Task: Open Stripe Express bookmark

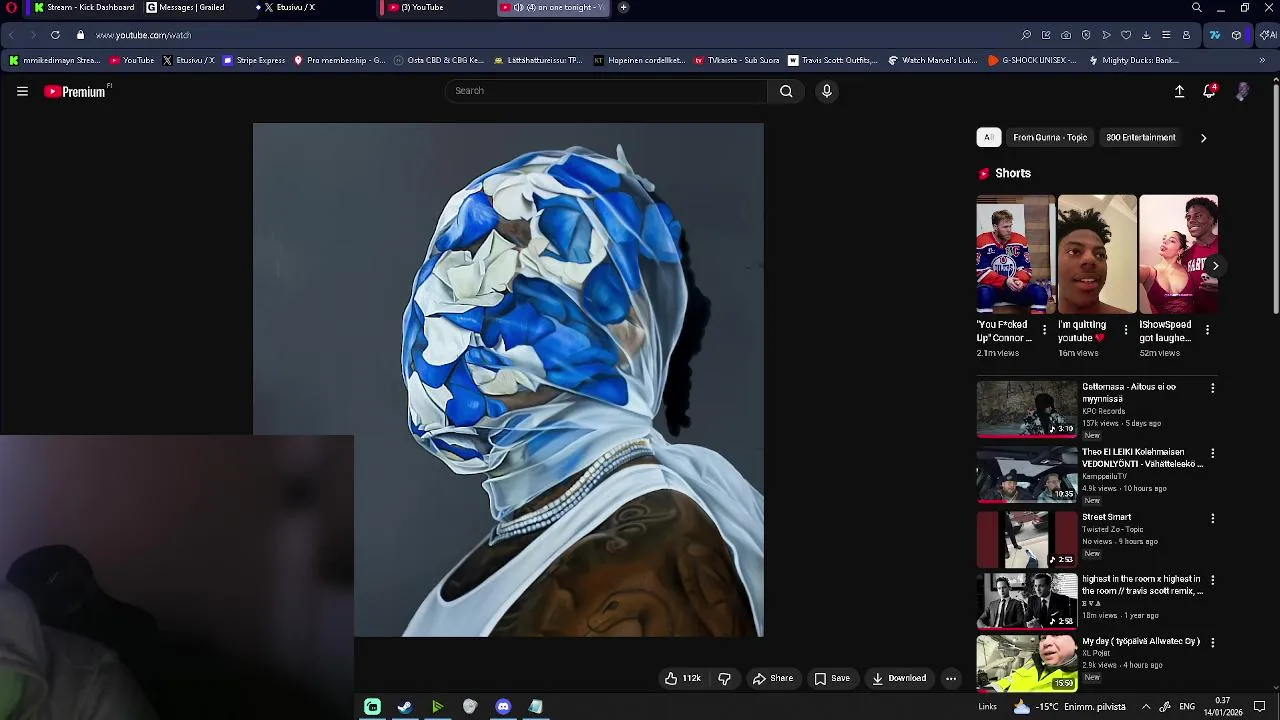Action: [x=254, y=60]
